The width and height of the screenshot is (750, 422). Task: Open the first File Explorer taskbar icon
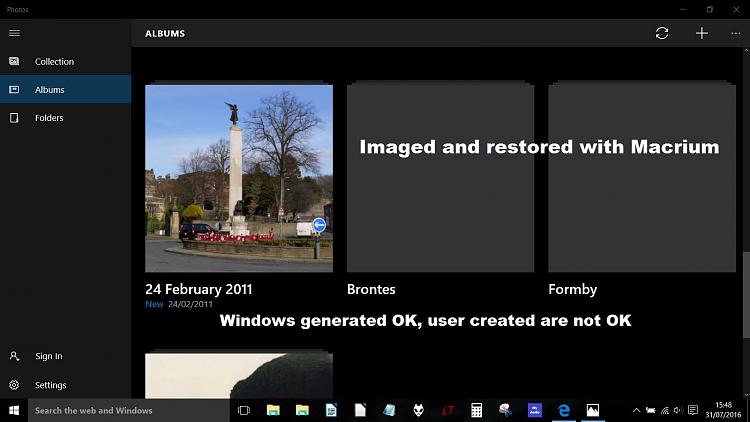tap(273, 411)
